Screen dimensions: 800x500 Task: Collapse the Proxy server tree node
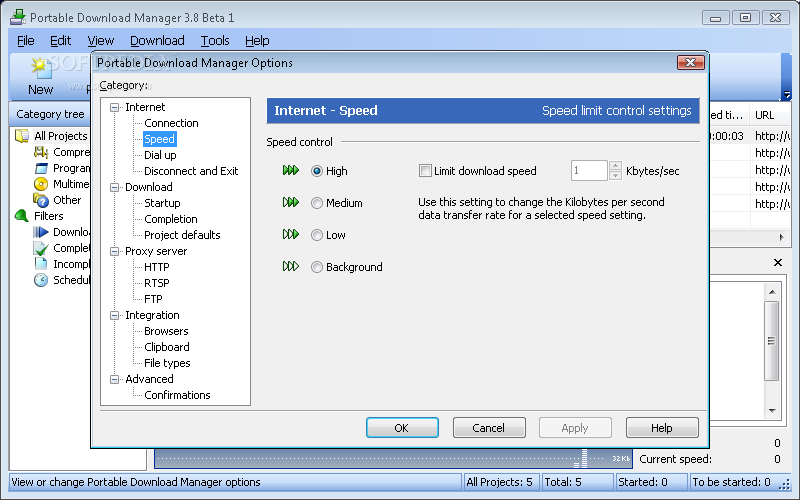[x=115, y=251]
